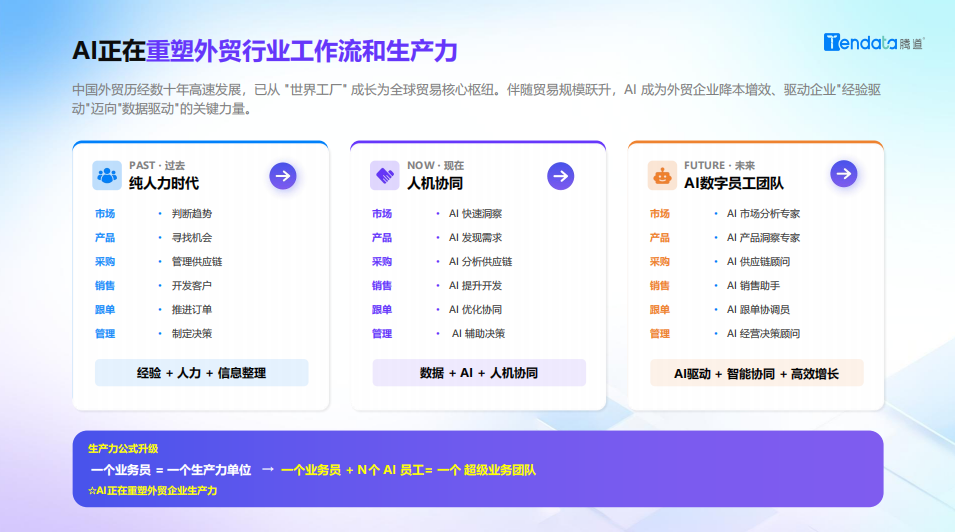Click the slide title AI正在重塑外贸行业工作流和生产力
The width and height of the screenshot is (955, 532).
tap(265, 51)
